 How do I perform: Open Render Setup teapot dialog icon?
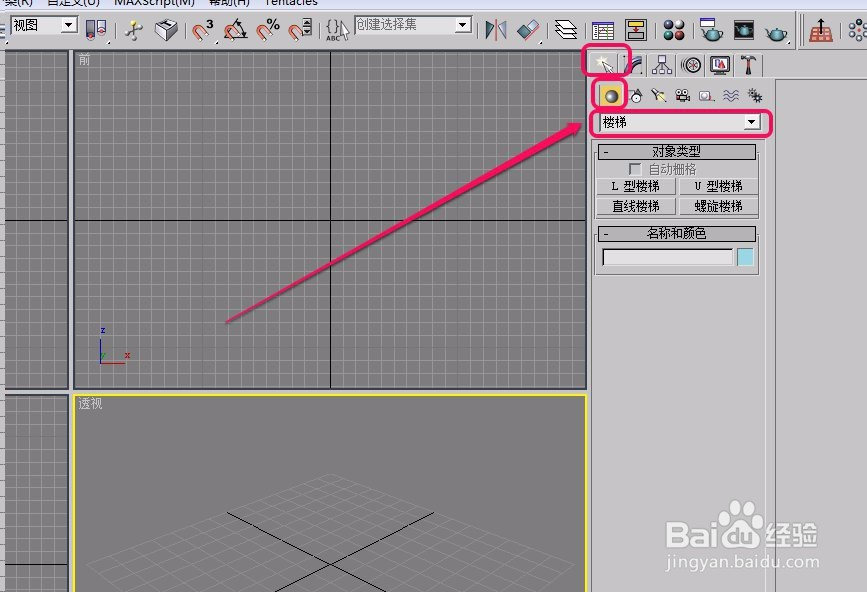pos(710,30)
